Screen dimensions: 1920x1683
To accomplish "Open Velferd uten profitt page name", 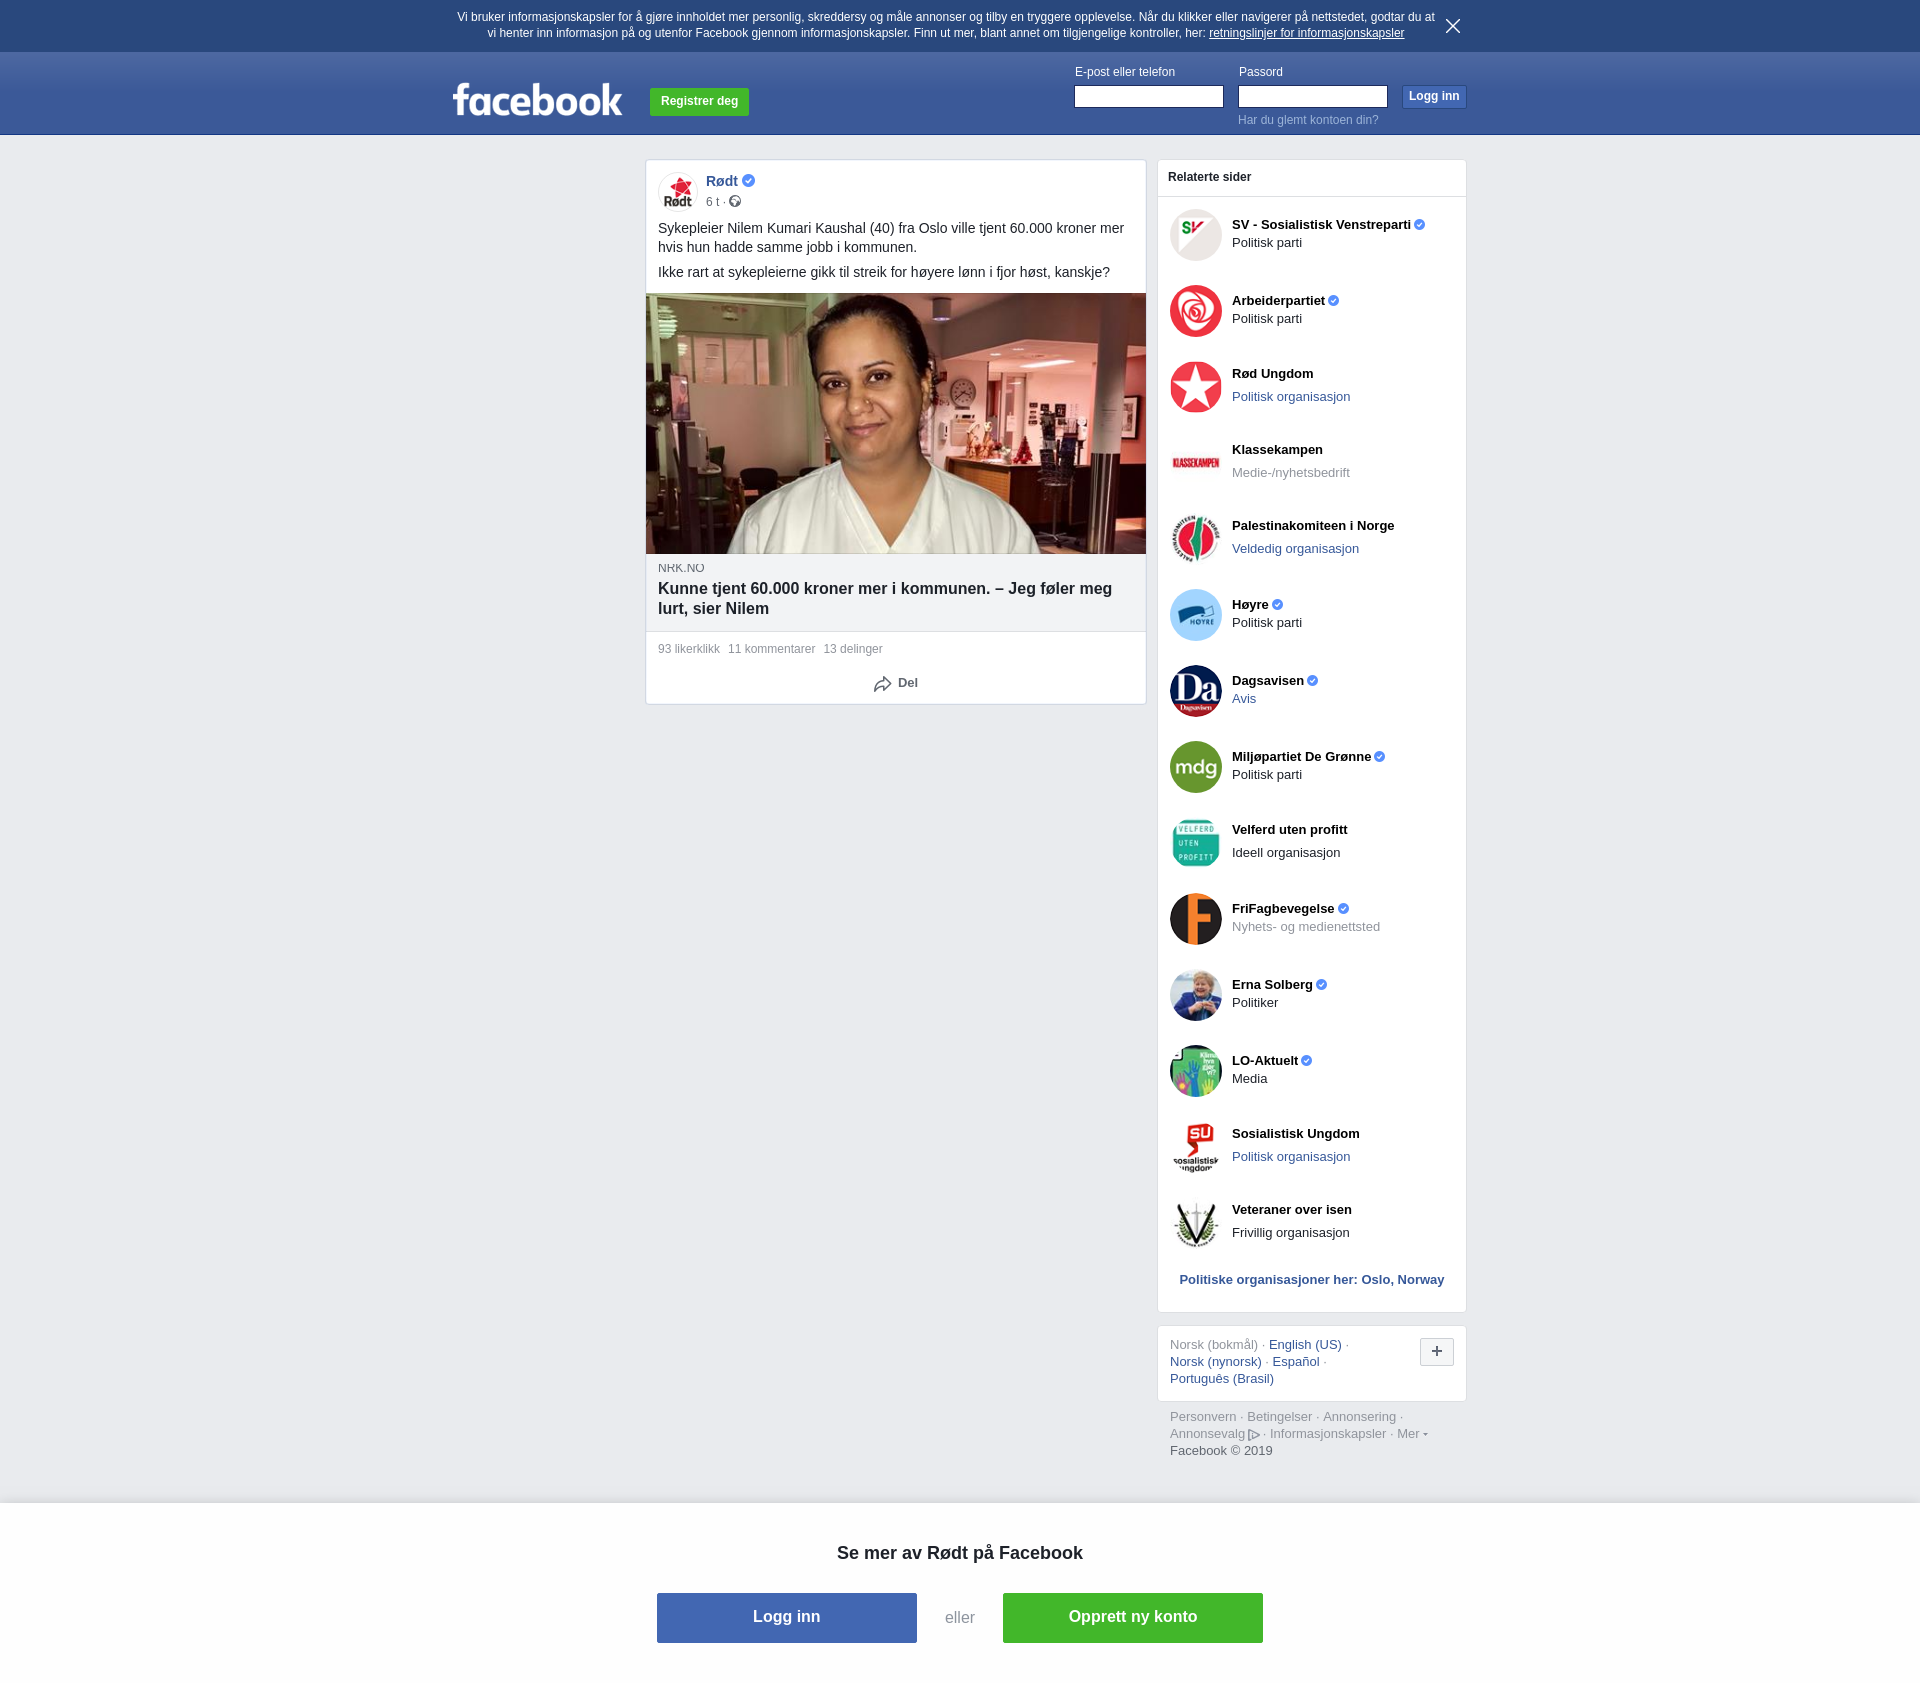I will click(1290, 830).
